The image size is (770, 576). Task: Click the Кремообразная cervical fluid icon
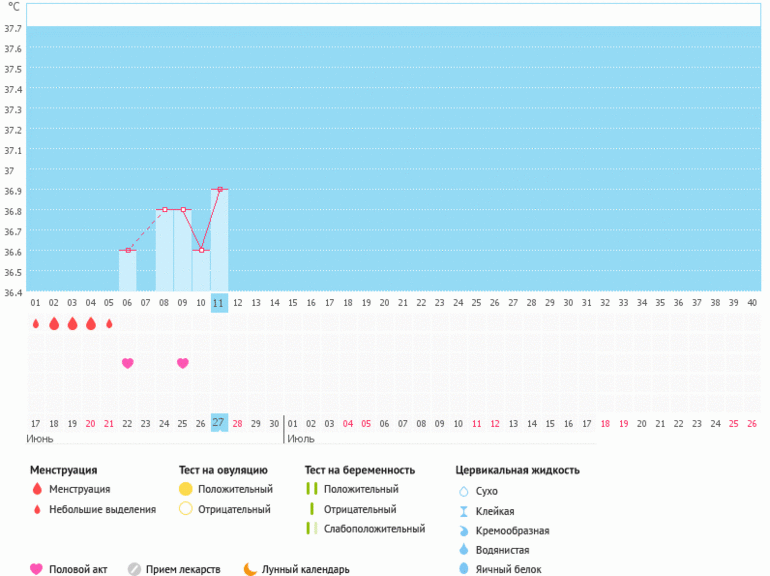pos(463,530)
